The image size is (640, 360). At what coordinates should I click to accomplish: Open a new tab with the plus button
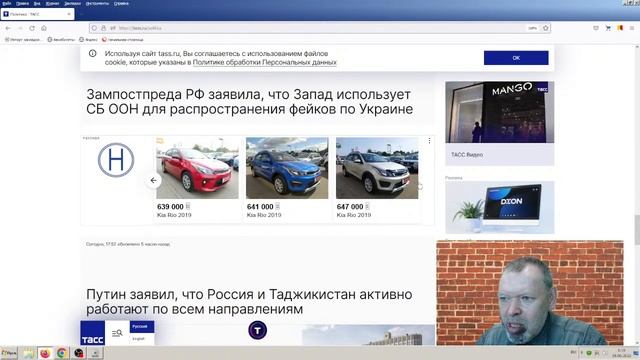pos(81,14)
